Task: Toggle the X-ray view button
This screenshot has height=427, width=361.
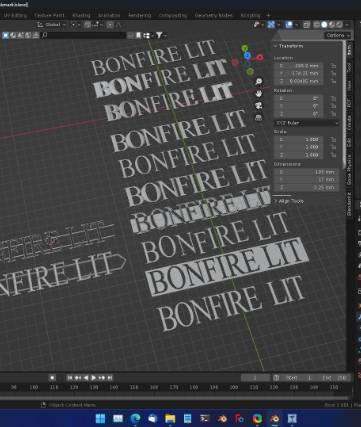Action: [307, 25]
